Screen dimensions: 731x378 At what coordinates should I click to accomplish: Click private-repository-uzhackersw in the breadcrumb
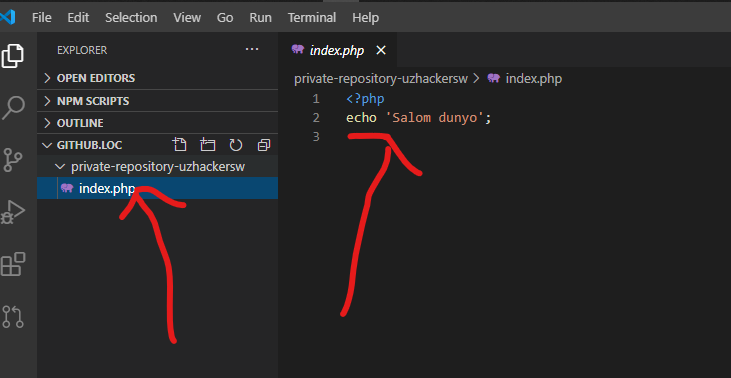380,79
